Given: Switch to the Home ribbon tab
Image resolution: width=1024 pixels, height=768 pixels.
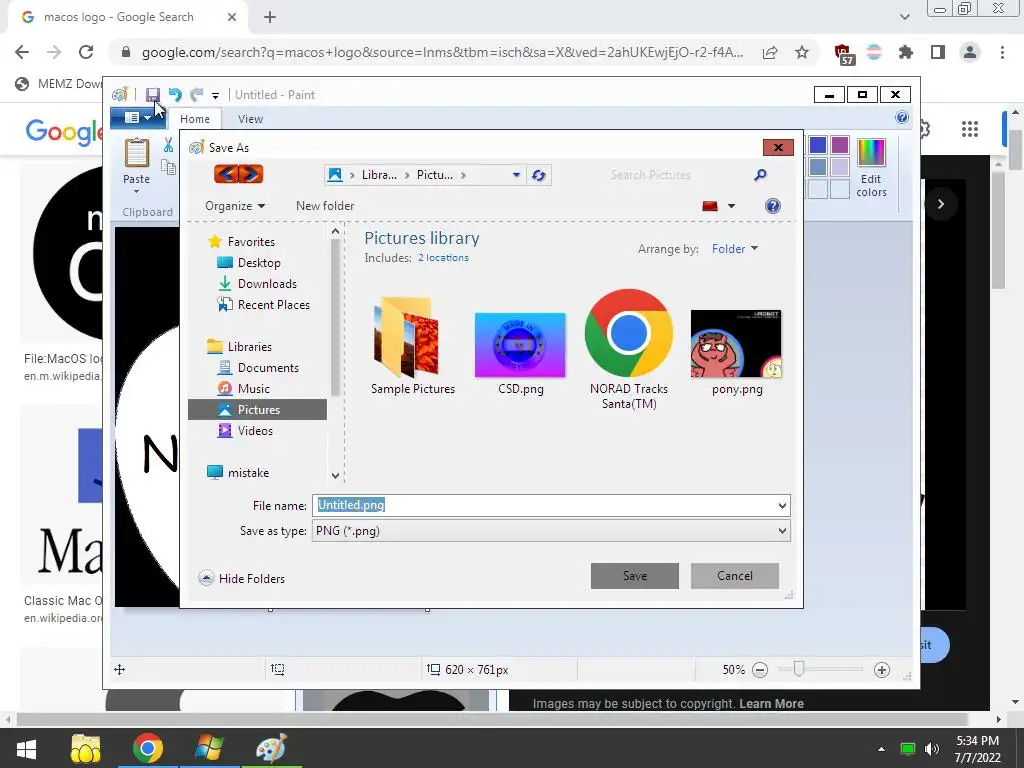Looking at the screenshot, I should 195,119.
